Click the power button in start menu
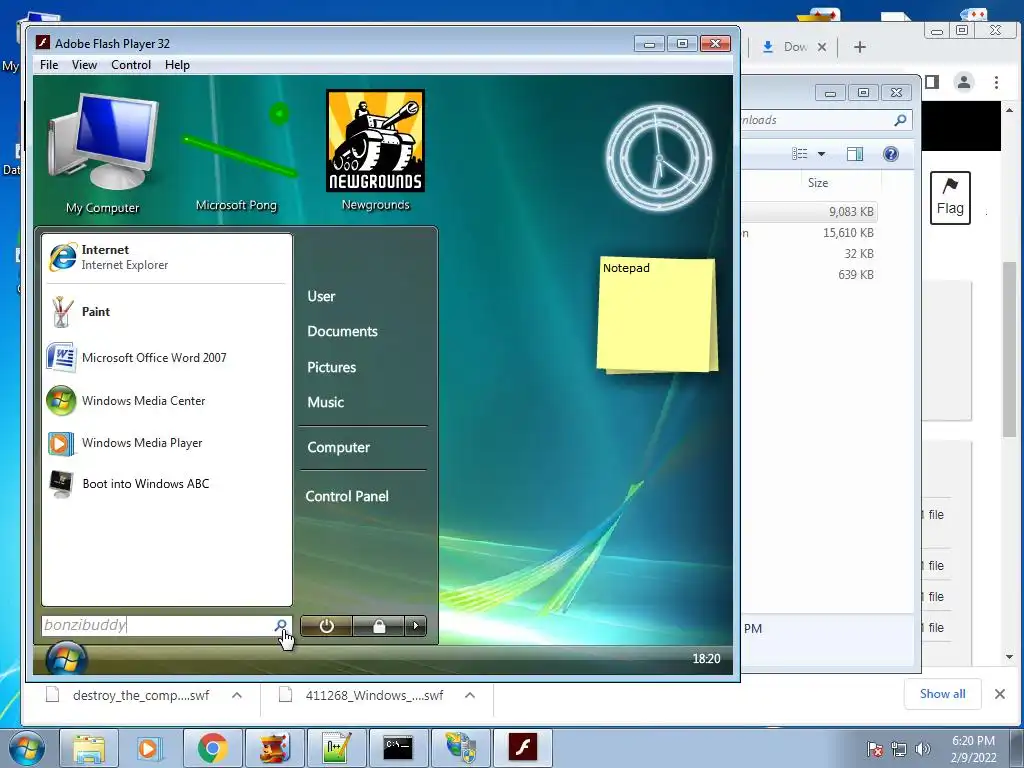Screen dimensions: 1024x768 point(327,626)
